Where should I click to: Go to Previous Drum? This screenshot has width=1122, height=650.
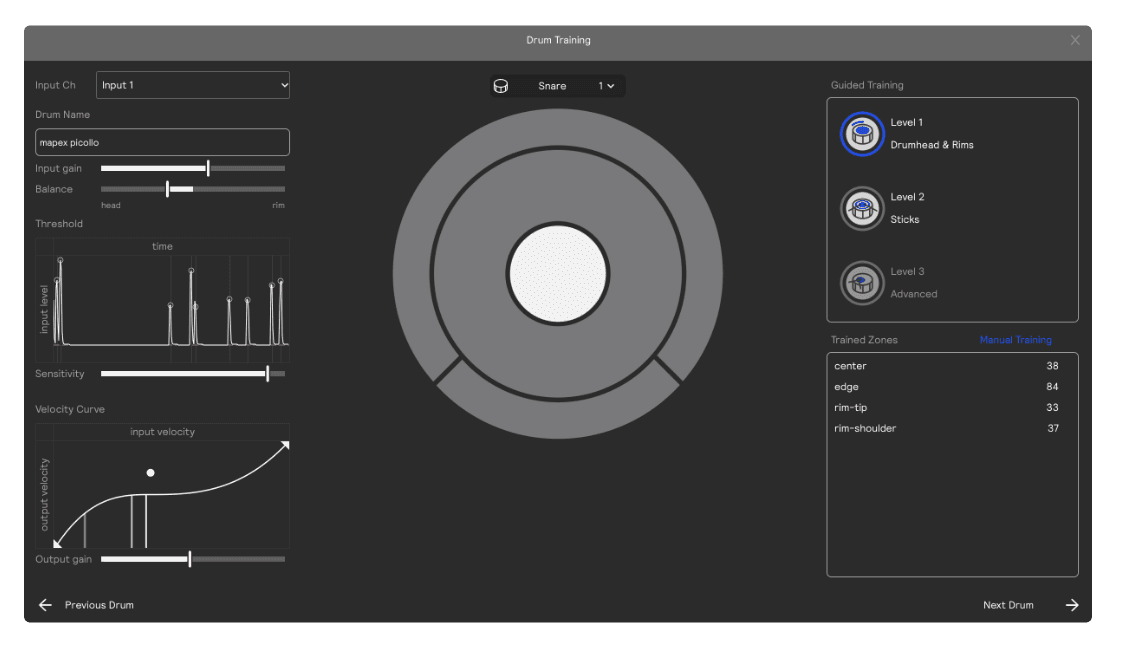(x=99, y=605)
